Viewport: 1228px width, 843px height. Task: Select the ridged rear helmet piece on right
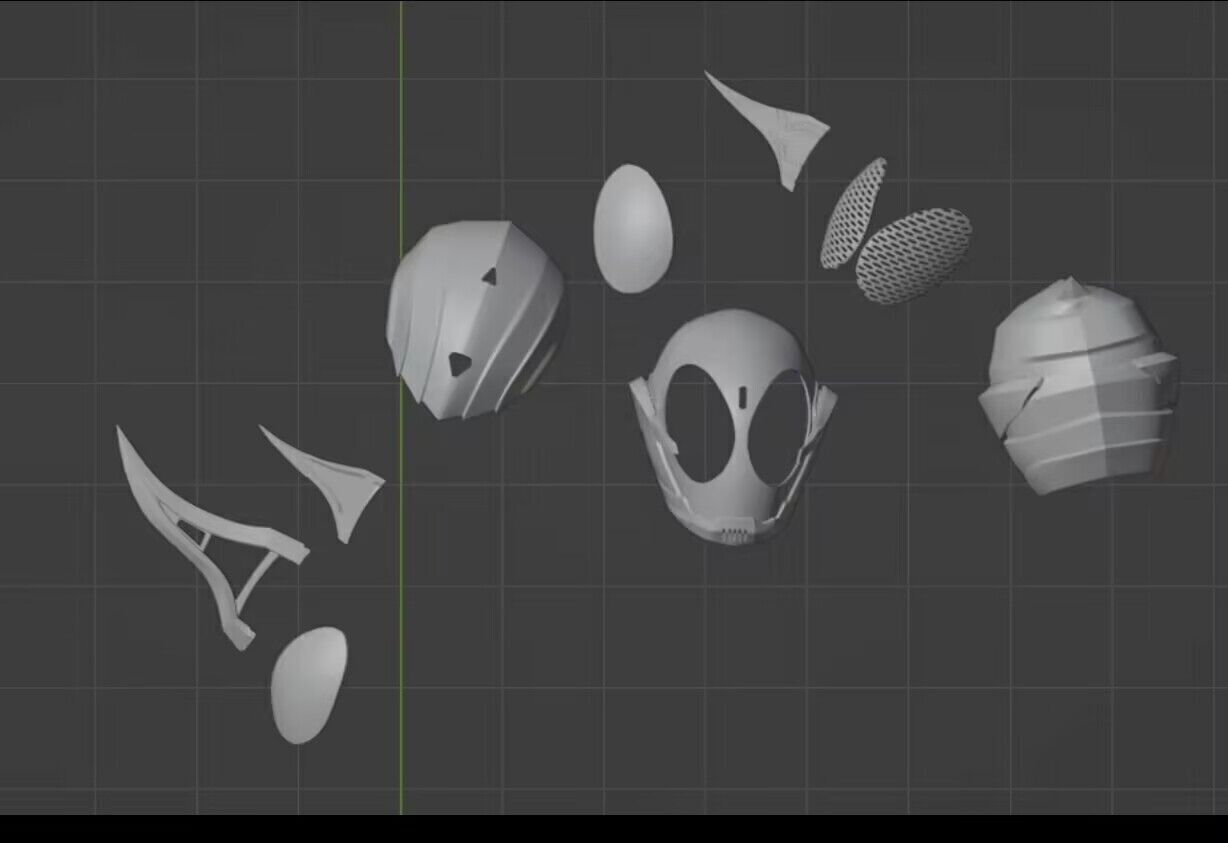[x=1078, y=388]
